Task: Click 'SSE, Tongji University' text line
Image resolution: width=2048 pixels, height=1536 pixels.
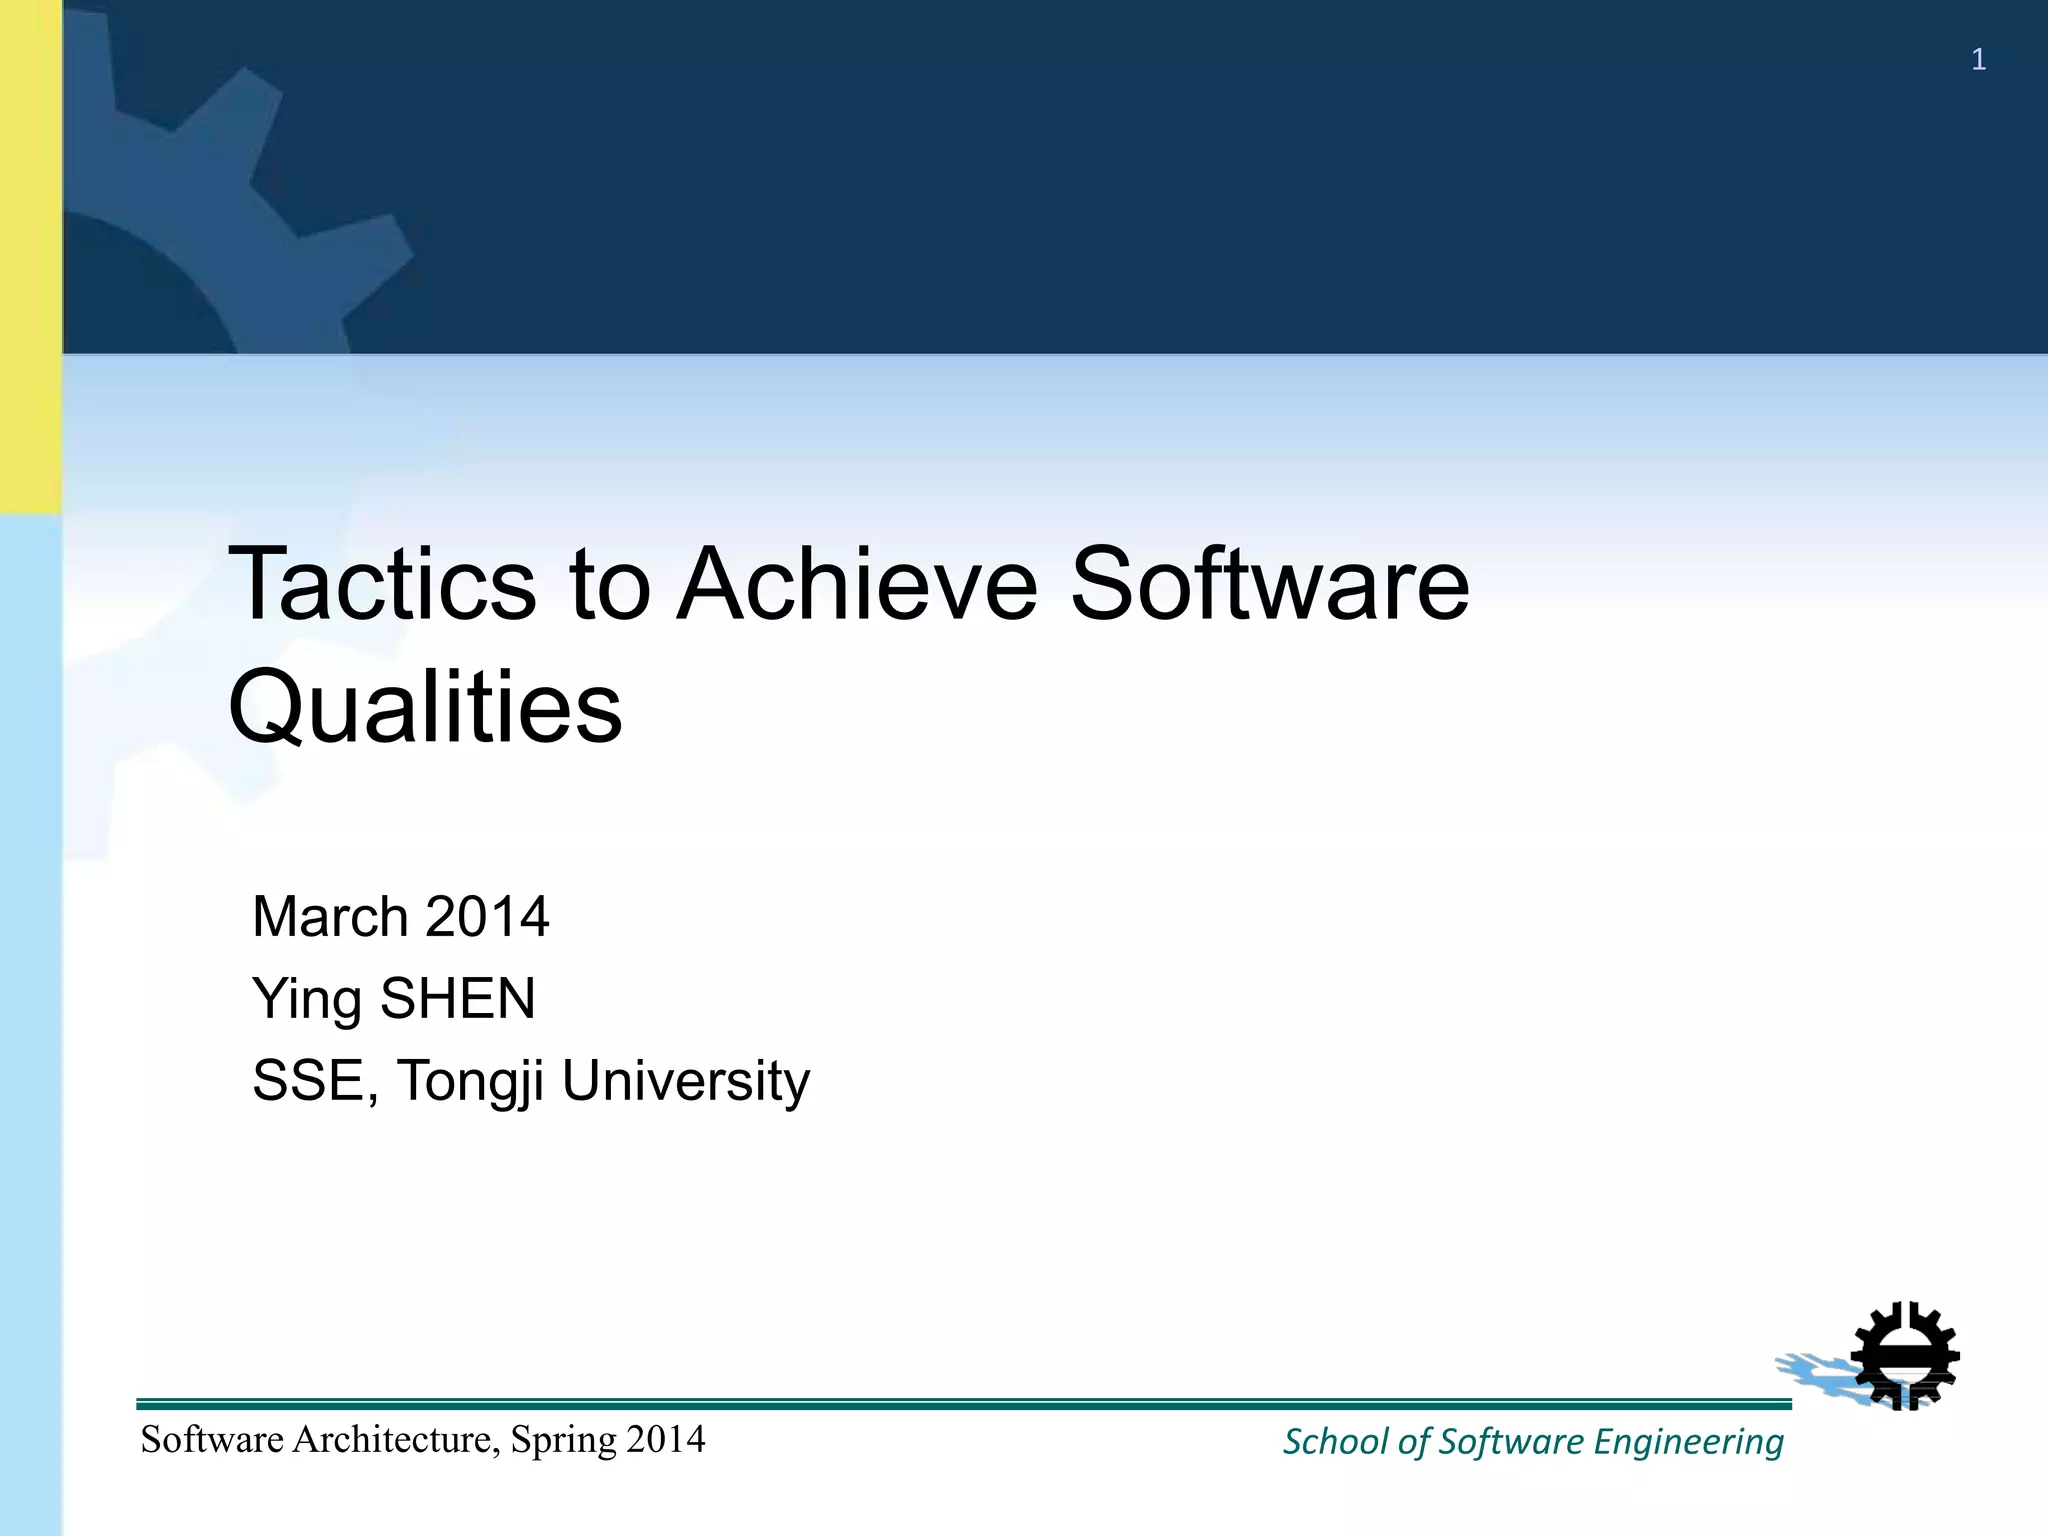Action: point(531,1081)
